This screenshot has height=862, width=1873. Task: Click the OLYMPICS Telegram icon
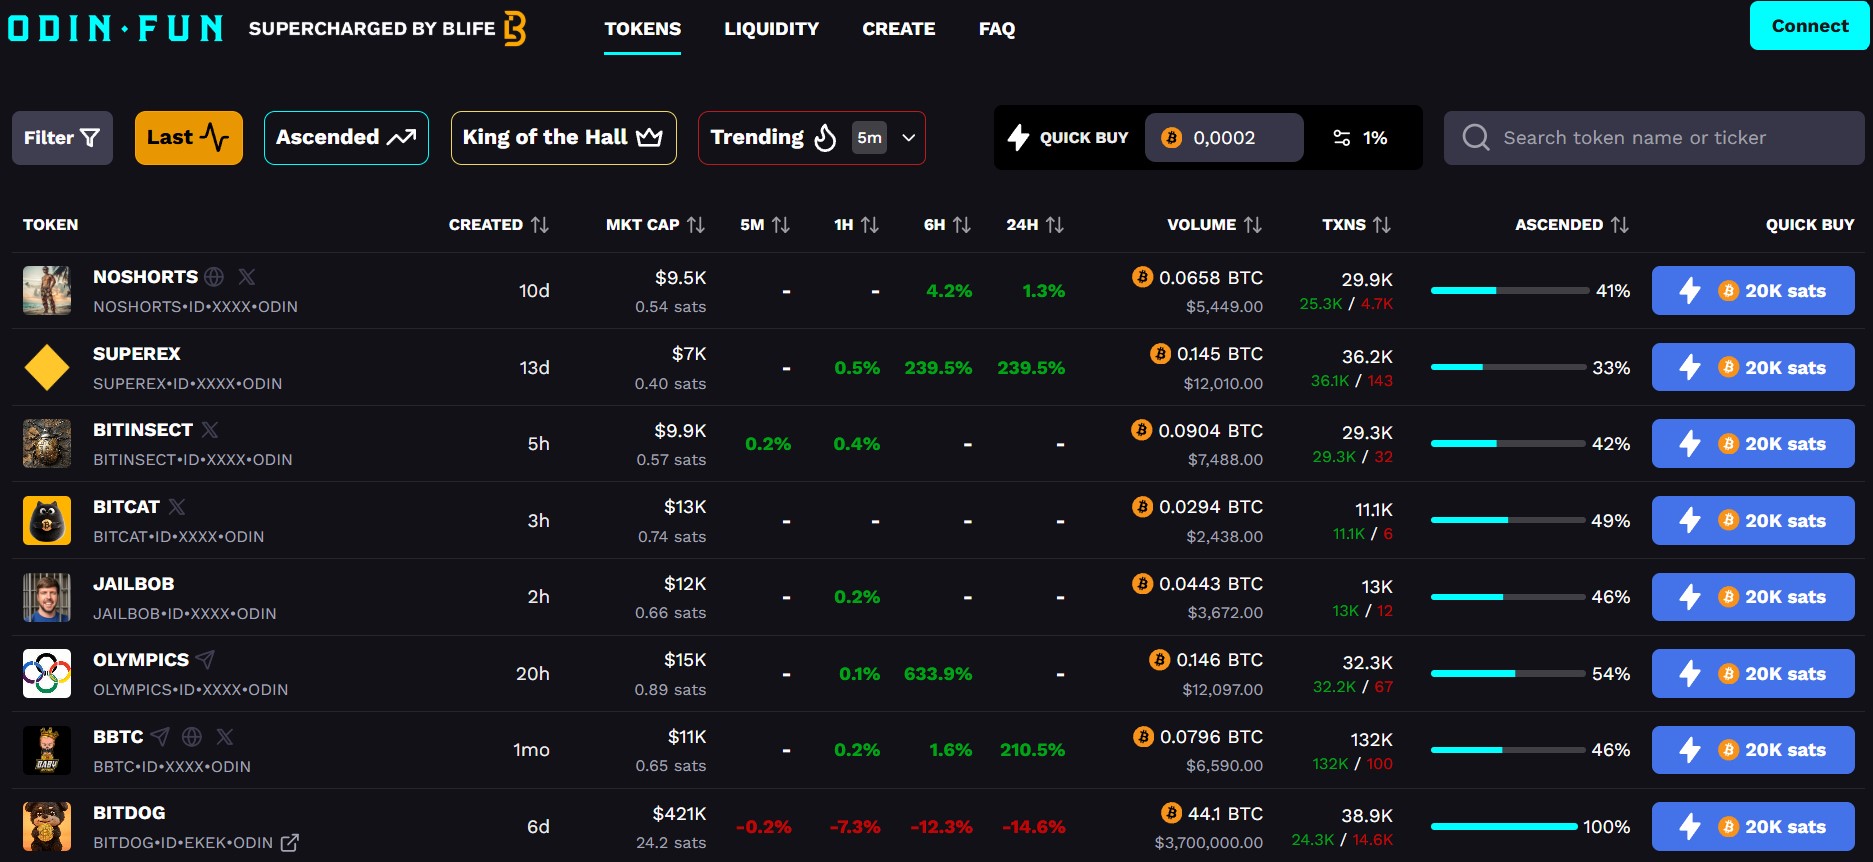click(206, 660)
